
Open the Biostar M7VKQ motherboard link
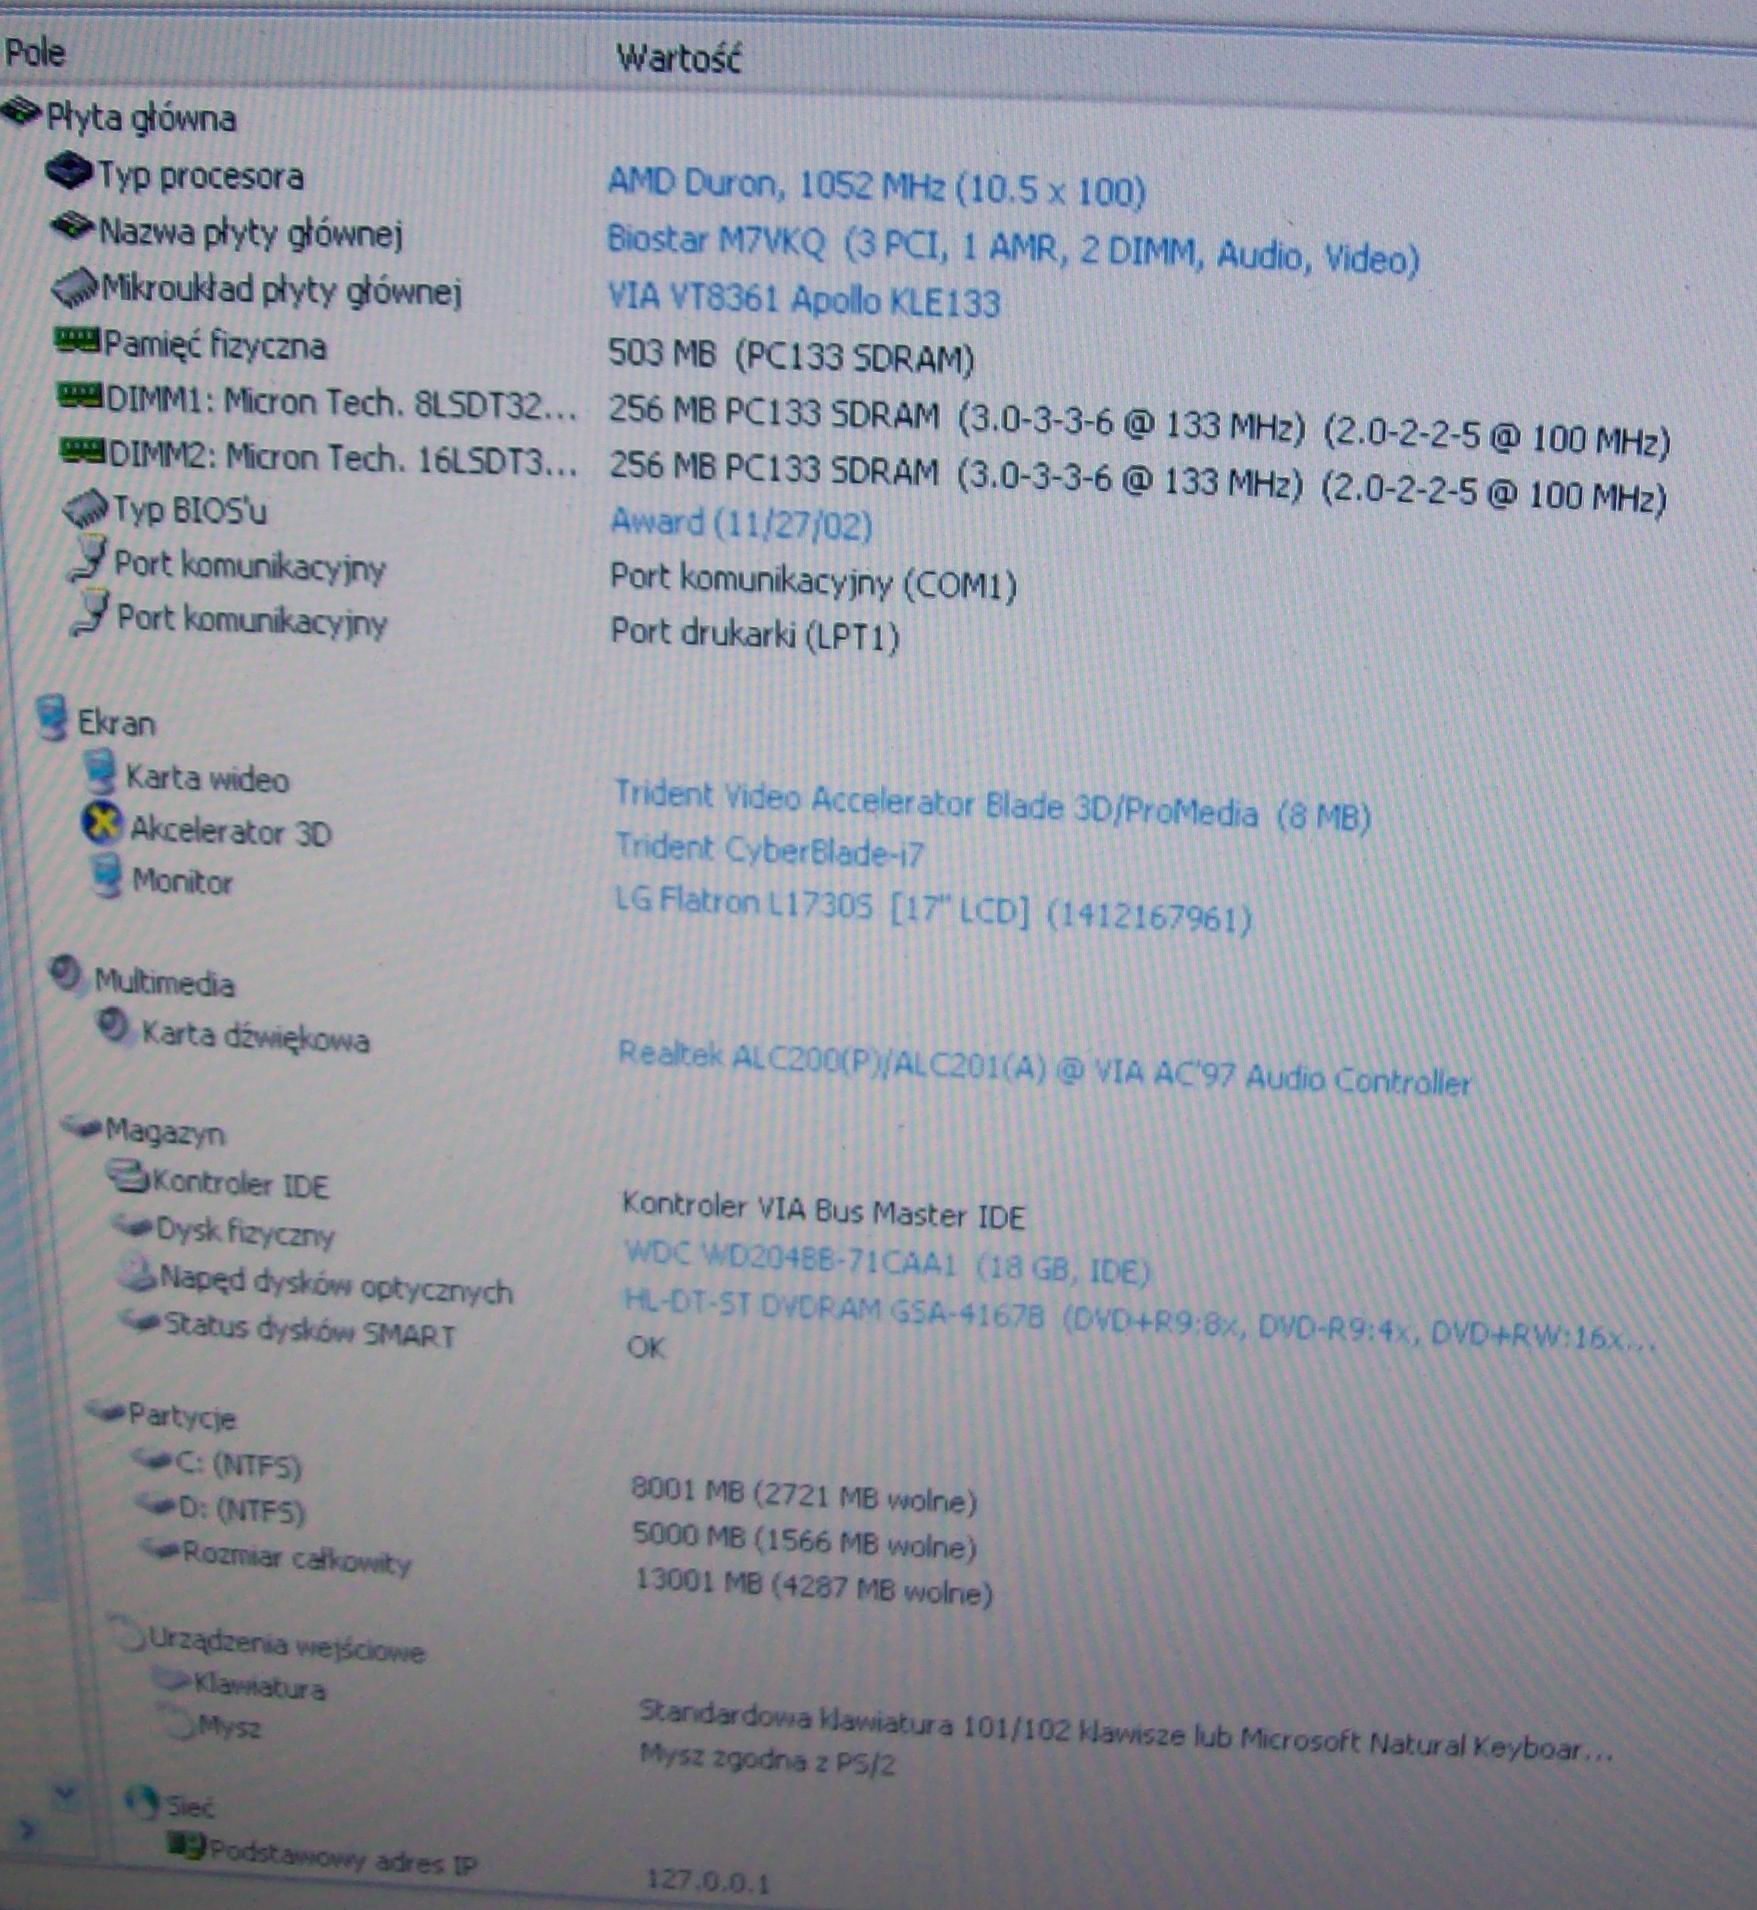(x=1013, y=249)
